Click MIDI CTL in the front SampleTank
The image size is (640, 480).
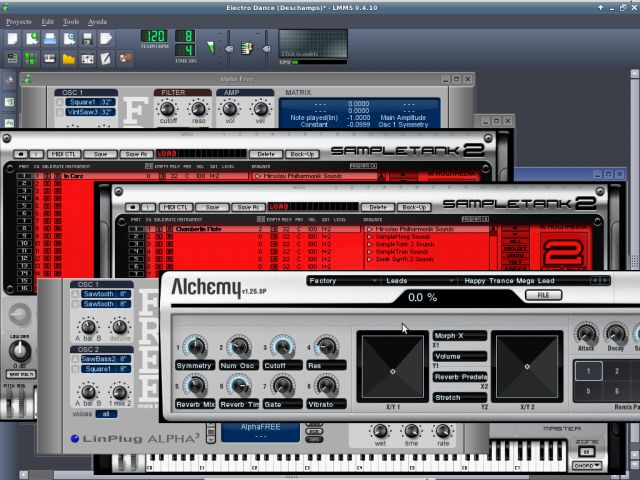(x=176, y=207)
